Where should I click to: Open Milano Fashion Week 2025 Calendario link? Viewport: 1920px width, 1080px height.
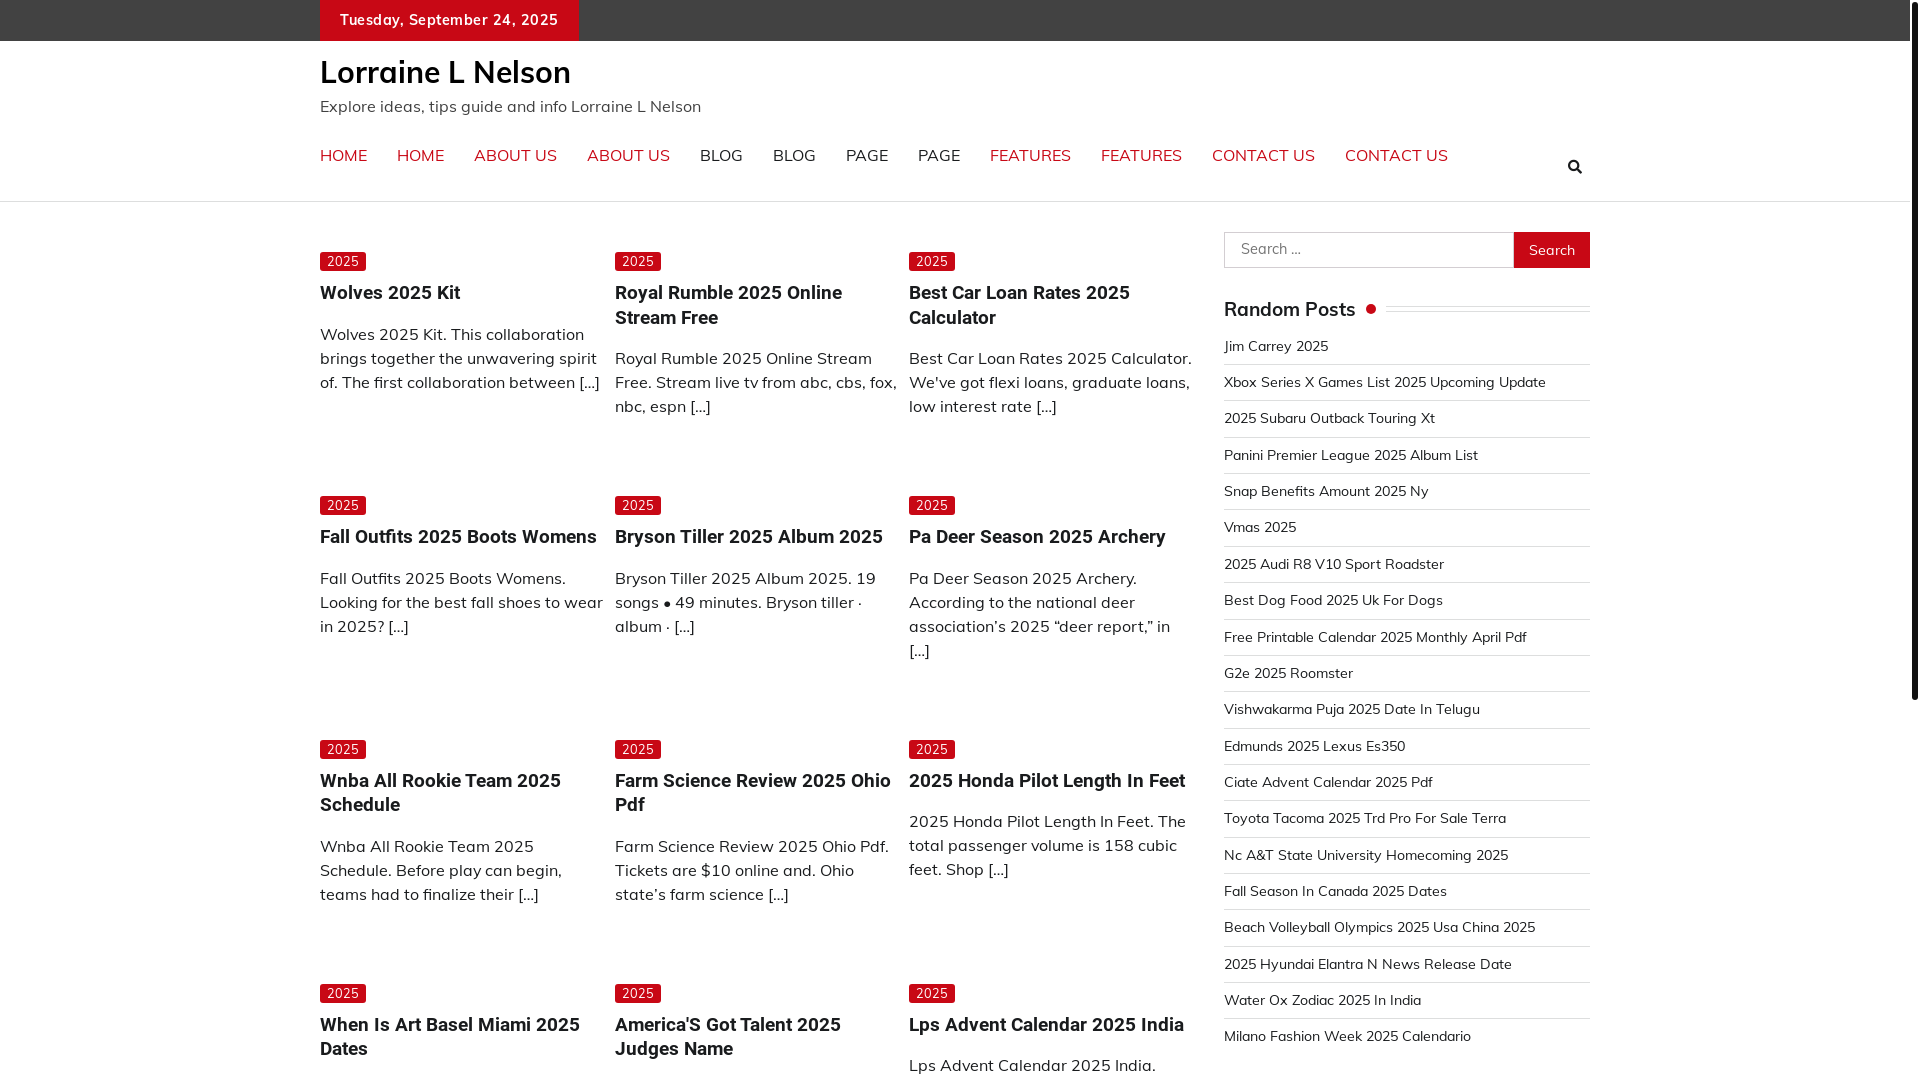pyautogui.click(x=1347, y=1037)
